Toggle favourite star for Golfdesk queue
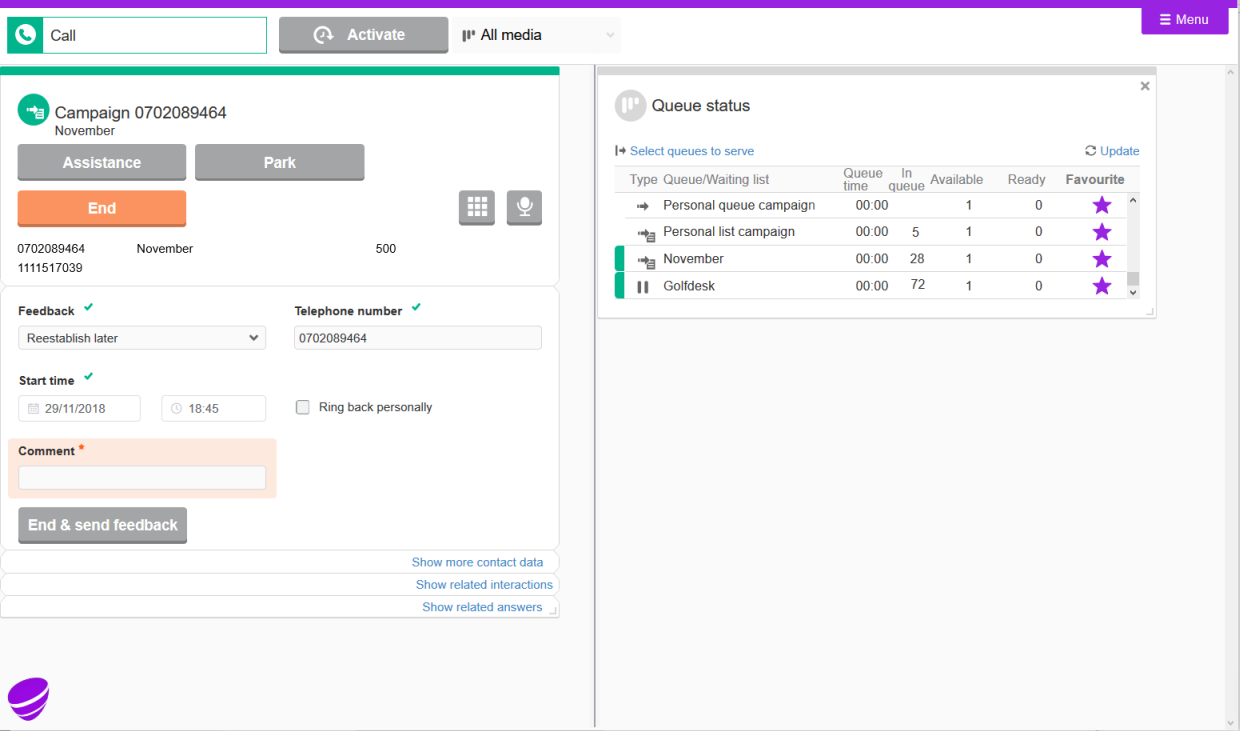 point(1101,286)
